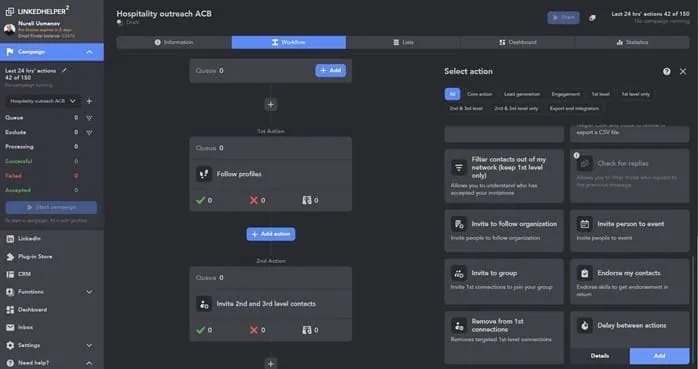
Task: Open successful count under Follow profiles
Action: [204, 200]
